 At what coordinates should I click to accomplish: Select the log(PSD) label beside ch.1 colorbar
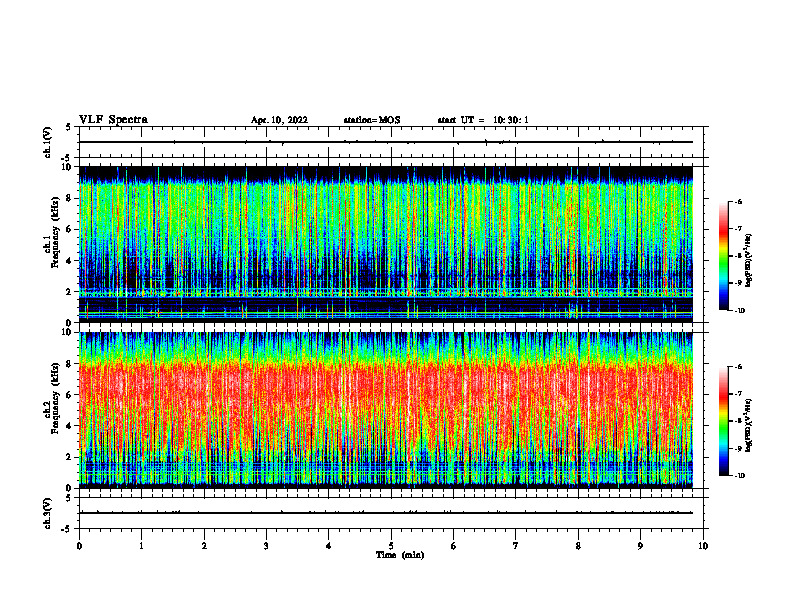748,260
